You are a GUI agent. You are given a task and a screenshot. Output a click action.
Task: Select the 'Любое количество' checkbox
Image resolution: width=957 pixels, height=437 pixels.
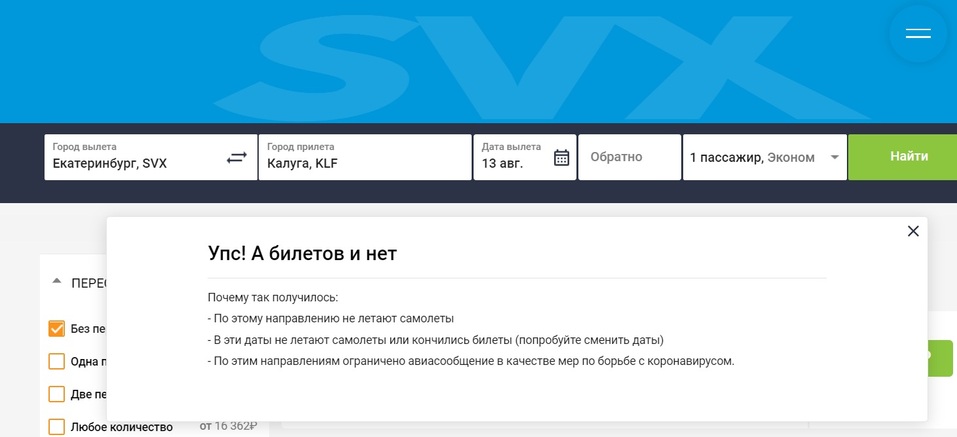pos(57,426)
